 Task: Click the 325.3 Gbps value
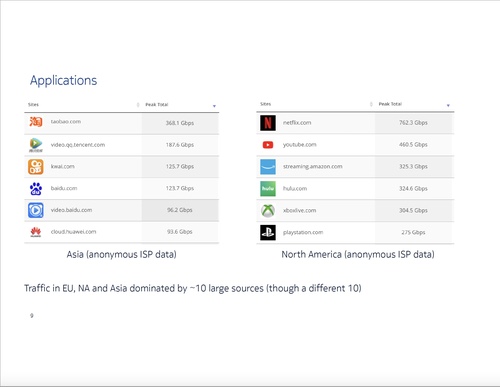click(x=413, y=166)
